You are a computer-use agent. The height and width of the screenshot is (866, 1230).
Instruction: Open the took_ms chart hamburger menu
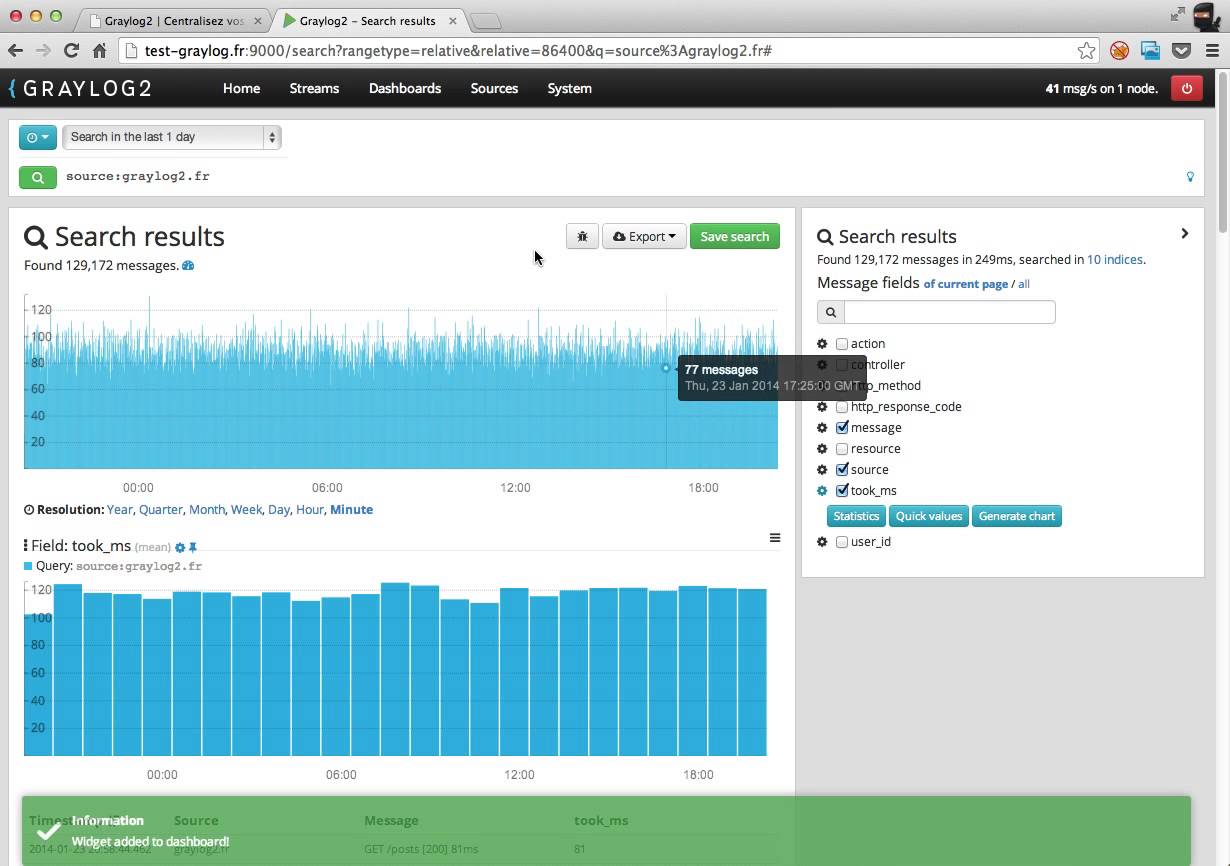[x=774, y=538]
